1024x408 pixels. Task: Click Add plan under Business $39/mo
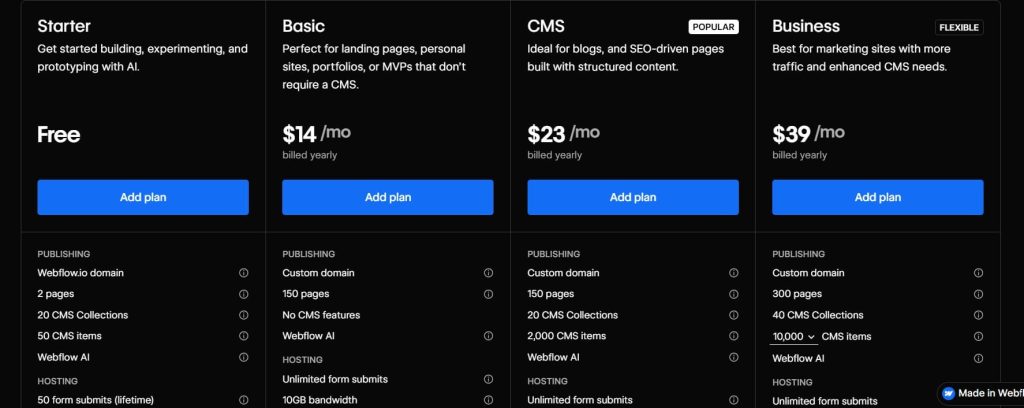(x=878, y=197)
